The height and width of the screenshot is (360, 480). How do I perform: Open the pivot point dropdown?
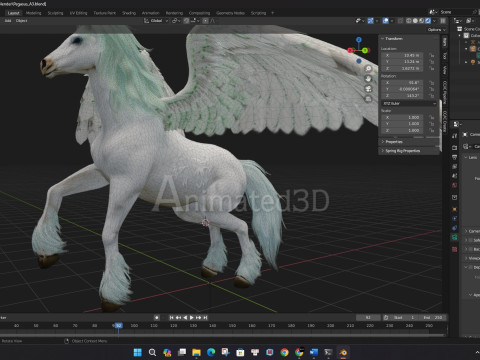click(176, 21)
